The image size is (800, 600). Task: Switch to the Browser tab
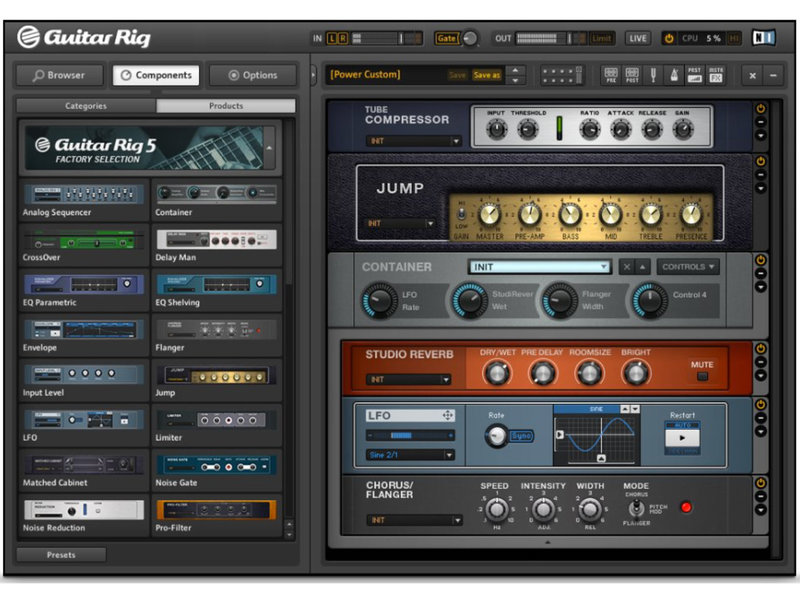(x=58, y=75)
